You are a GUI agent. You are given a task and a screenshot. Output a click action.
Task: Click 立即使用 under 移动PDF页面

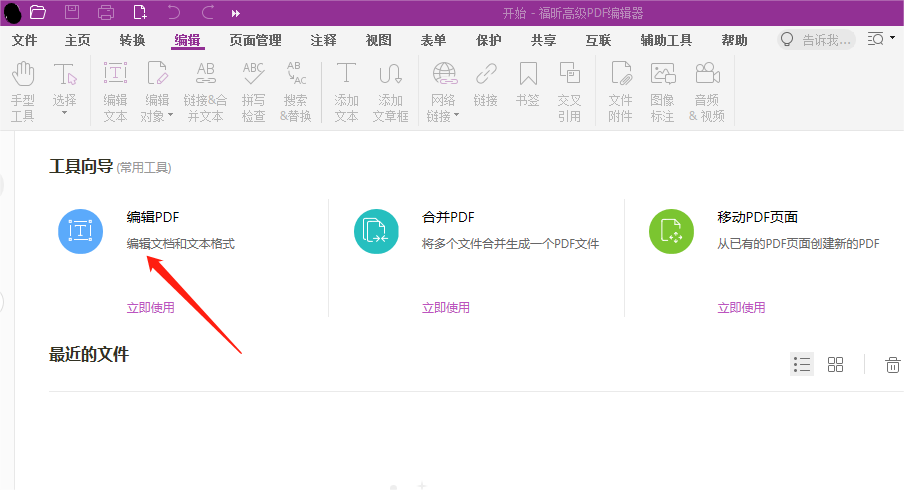[741, 308]
